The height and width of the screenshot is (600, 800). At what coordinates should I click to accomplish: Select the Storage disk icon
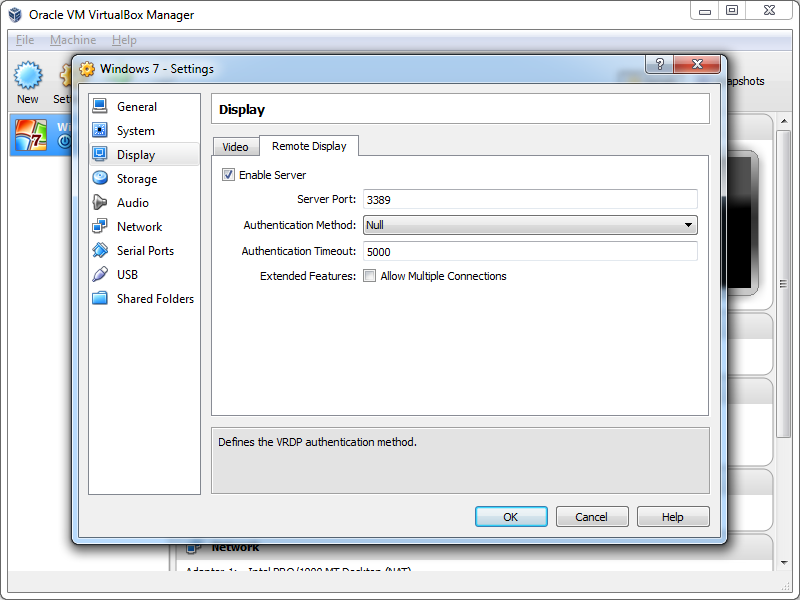pos(100,179)
